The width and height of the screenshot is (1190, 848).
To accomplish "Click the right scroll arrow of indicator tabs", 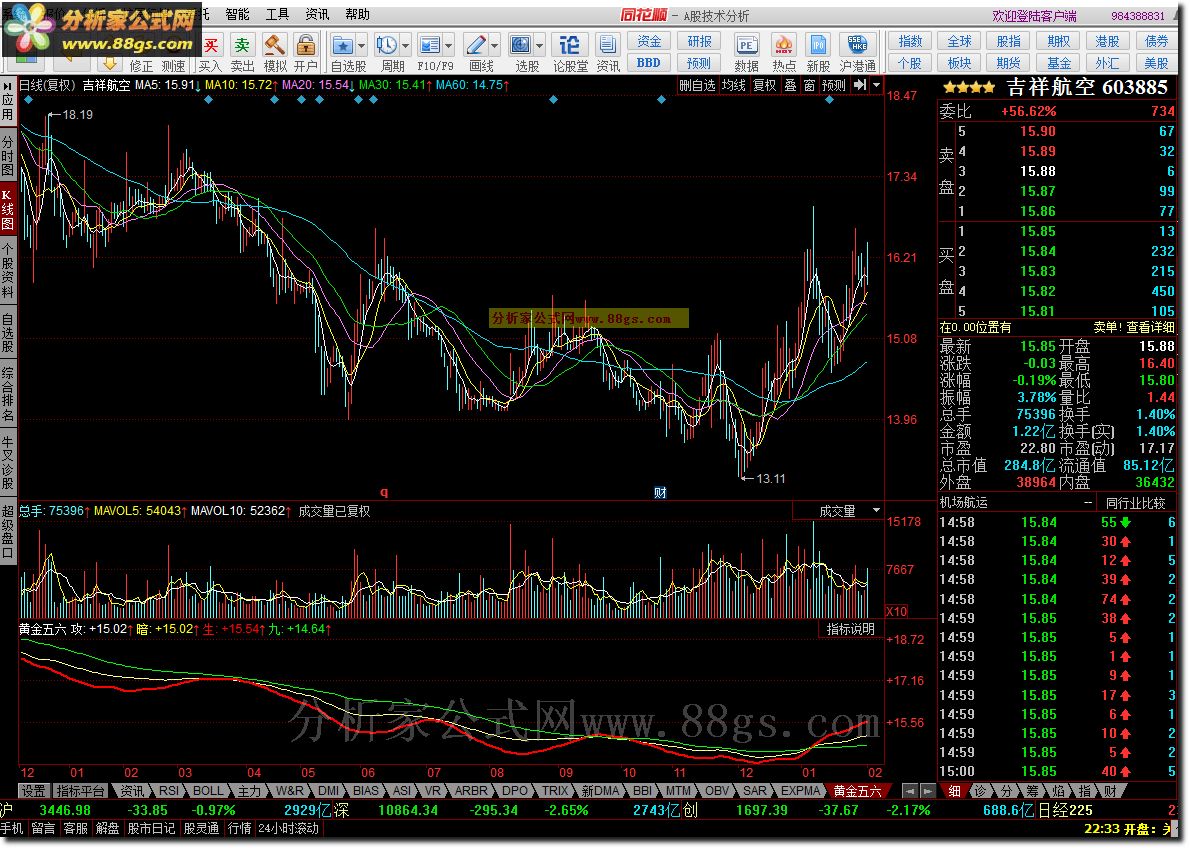I will coord(926,791).
